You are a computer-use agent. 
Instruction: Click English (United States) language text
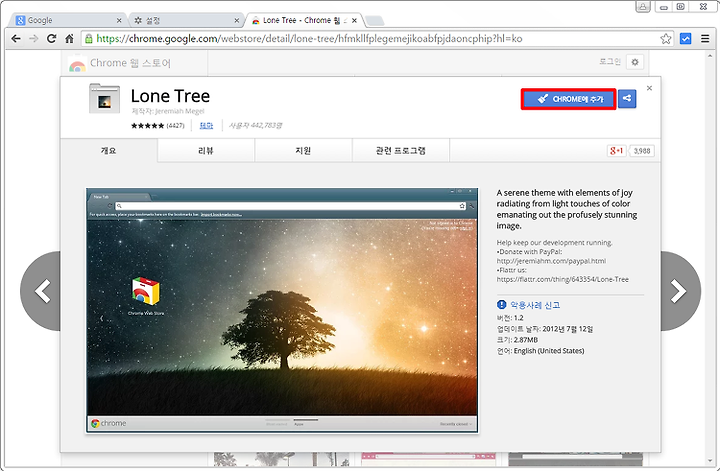click(549, 351)
